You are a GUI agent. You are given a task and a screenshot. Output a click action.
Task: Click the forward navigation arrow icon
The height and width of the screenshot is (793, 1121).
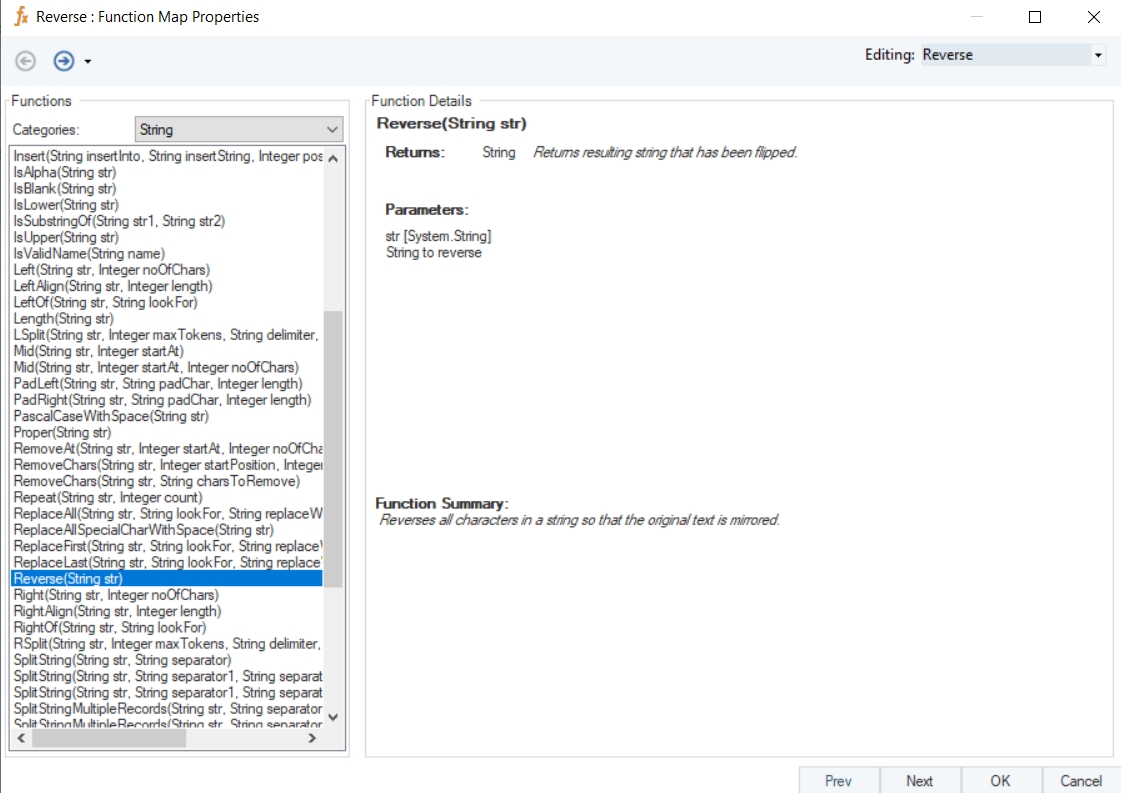[63, 61]
